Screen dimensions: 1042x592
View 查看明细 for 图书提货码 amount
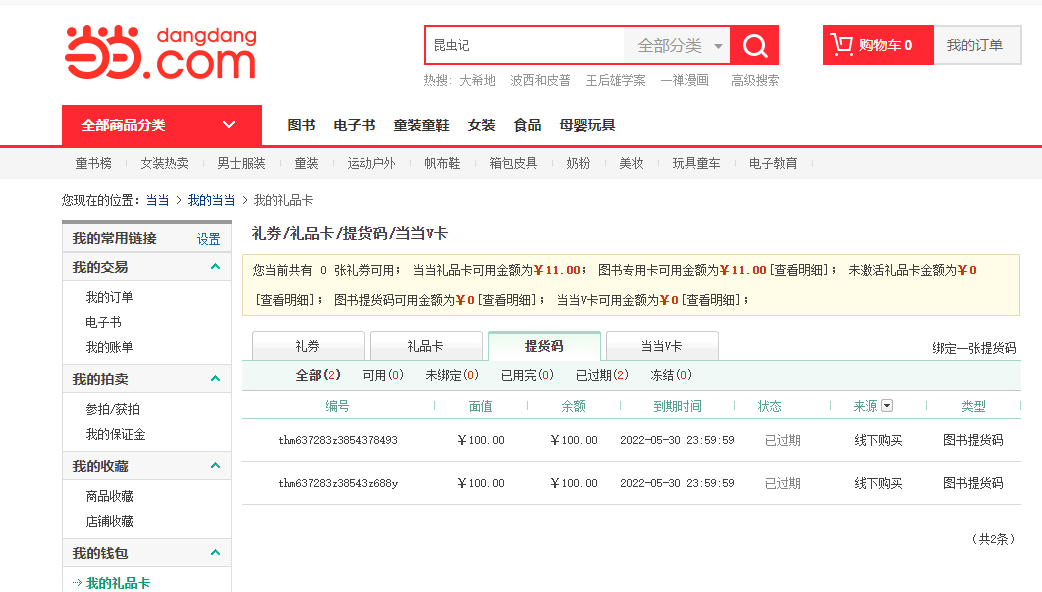click(508, 300)
